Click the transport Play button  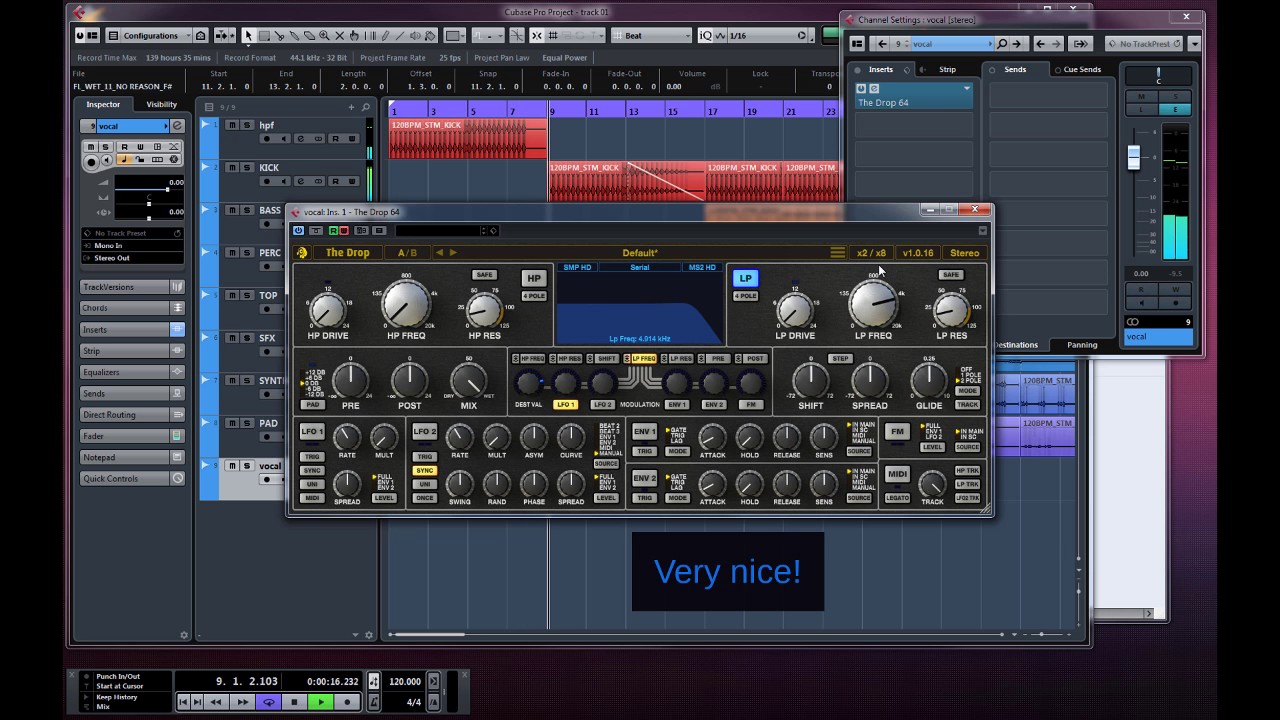pos(321,702)
